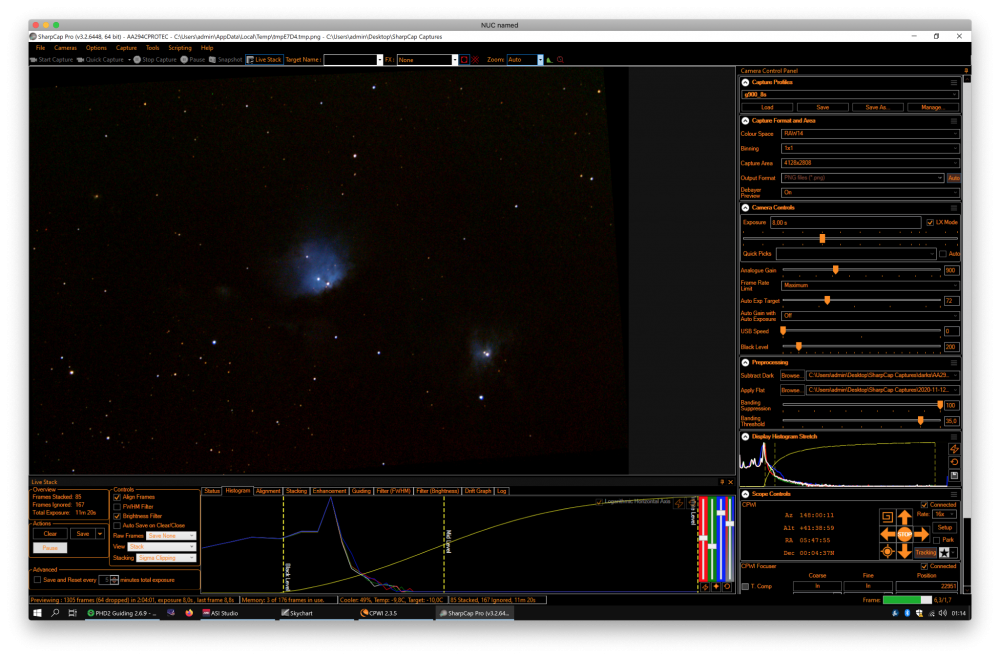The height and width of the screenshot is (658, 1000).
Task: Click the red reticule overlay icon in toolbar
Action: coord(475,59)
